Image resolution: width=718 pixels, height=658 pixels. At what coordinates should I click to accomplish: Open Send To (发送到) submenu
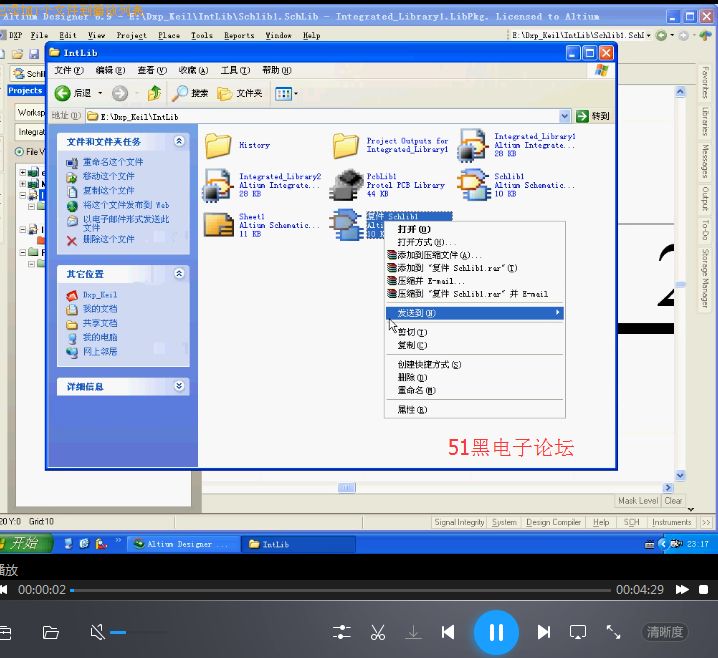tap(475, 313)
